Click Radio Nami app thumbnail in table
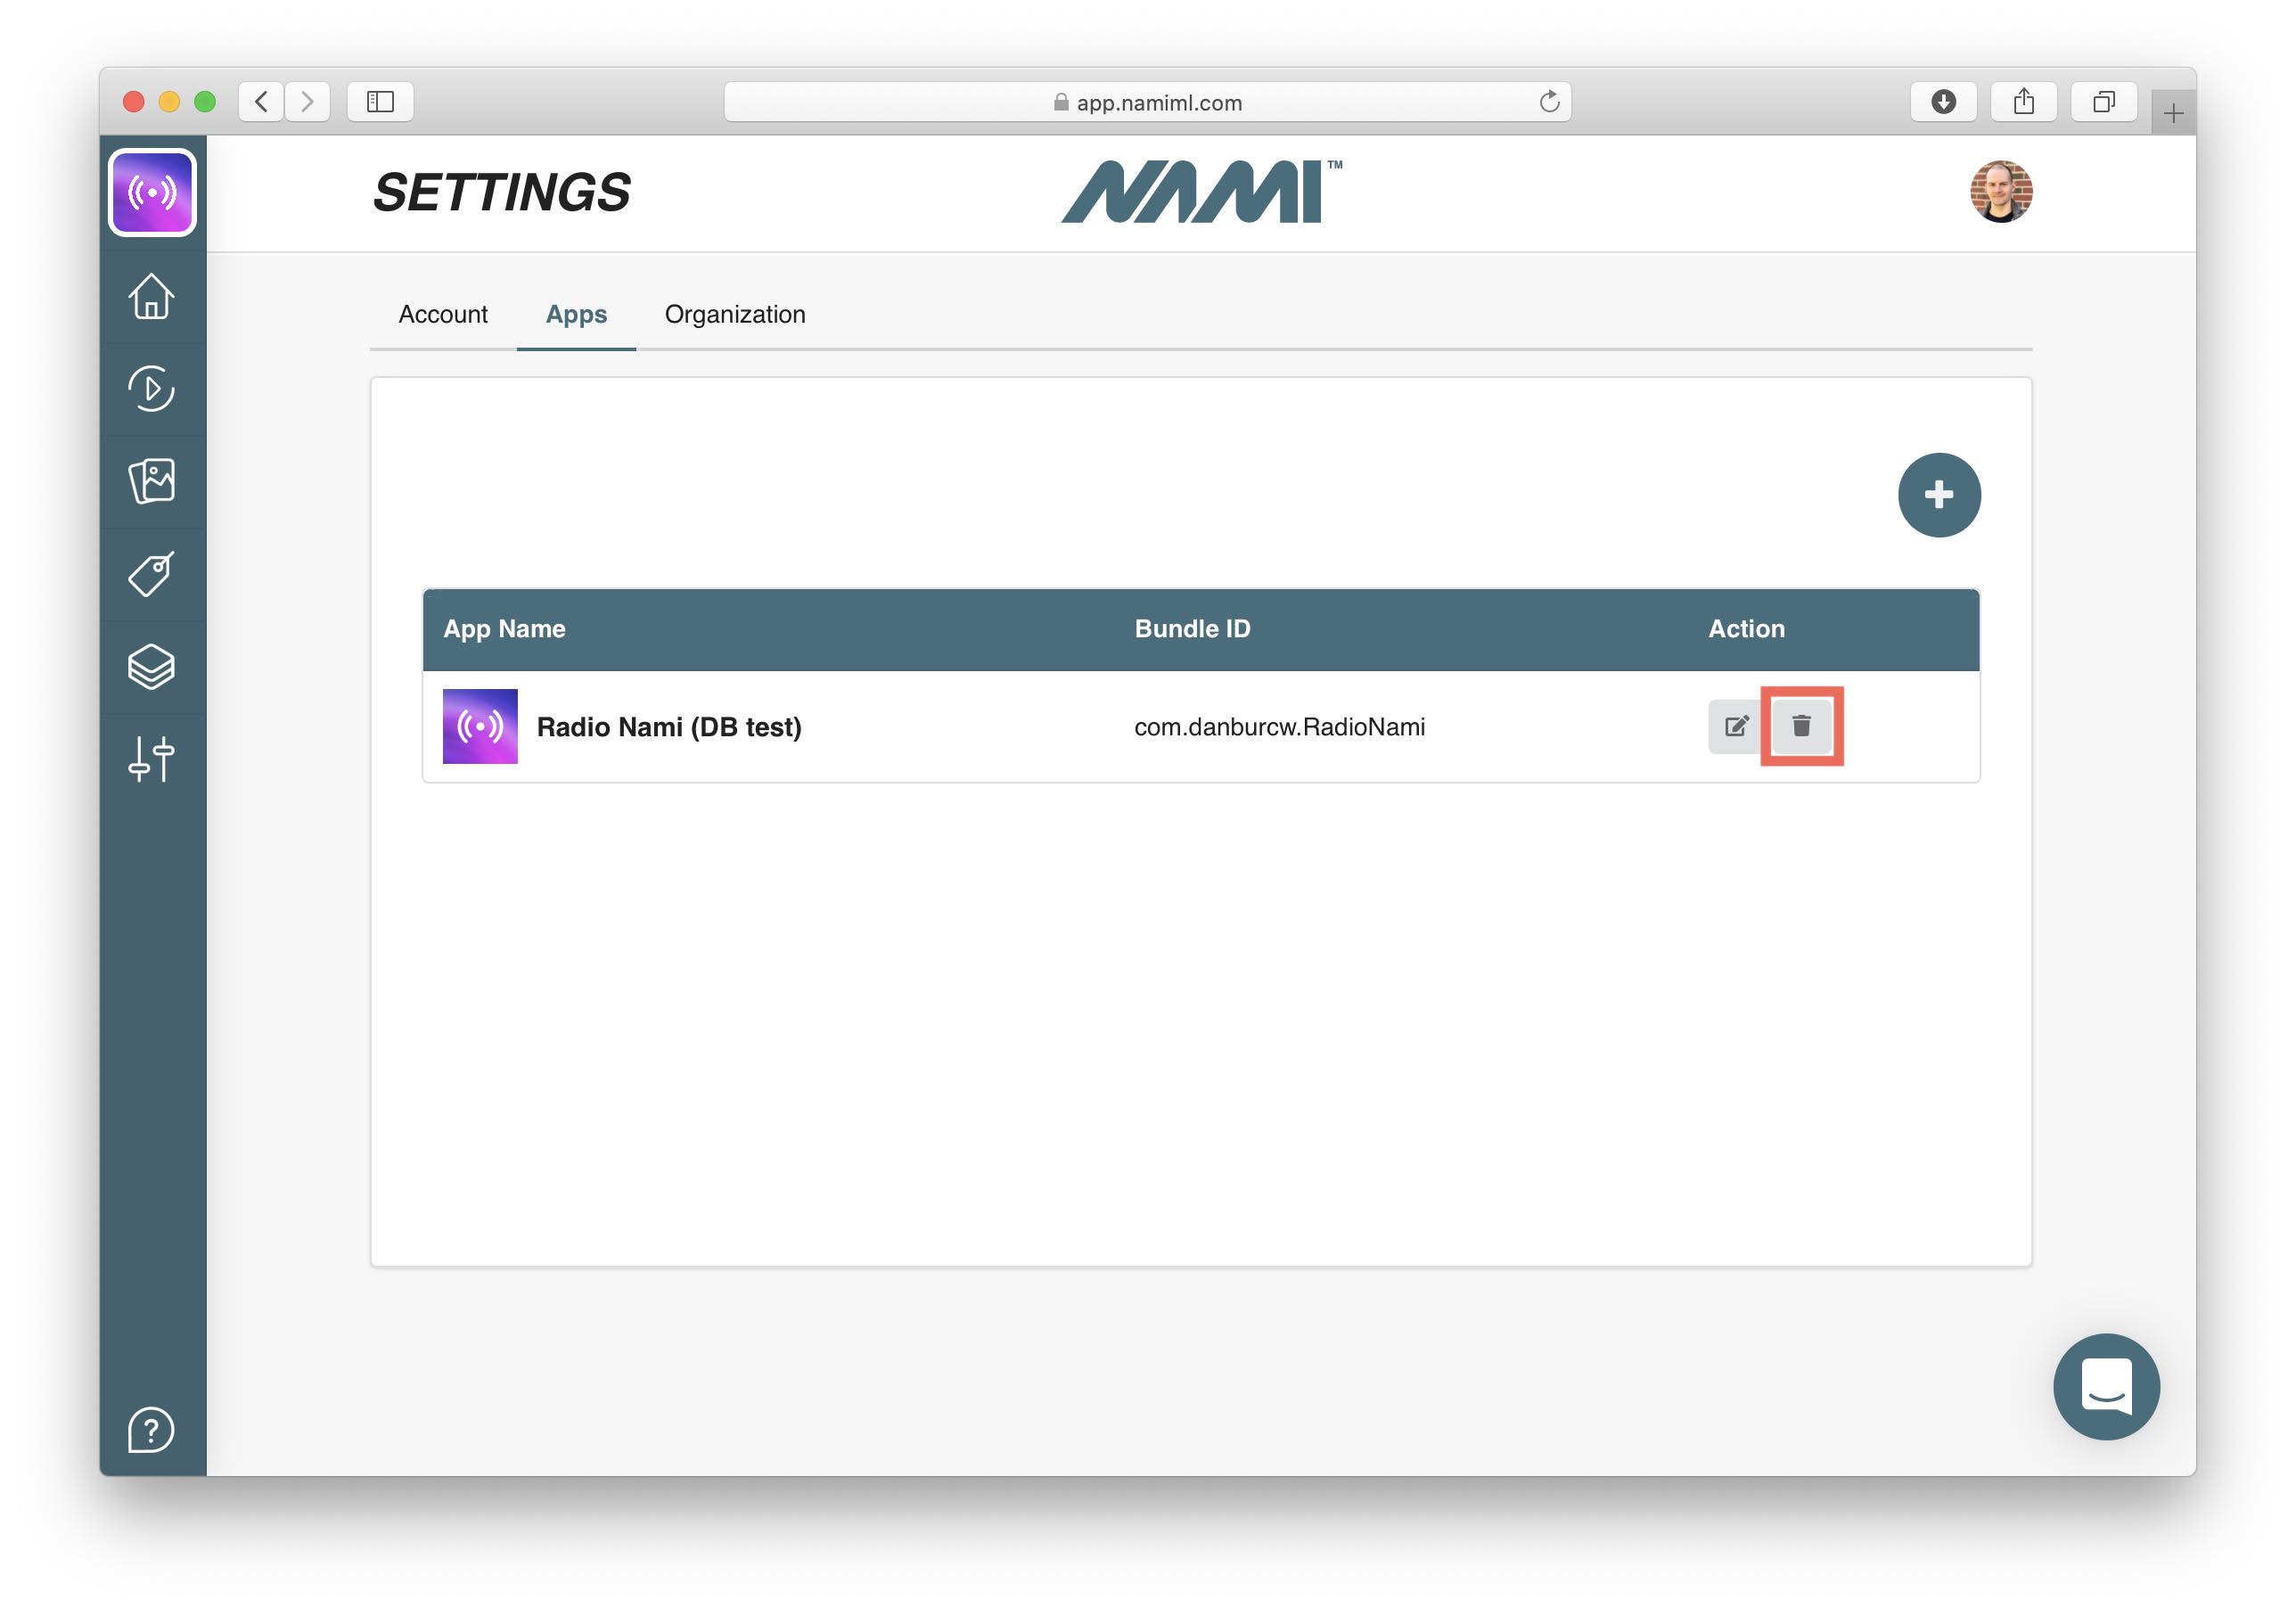2296x1608 pixels. (480, 726)
